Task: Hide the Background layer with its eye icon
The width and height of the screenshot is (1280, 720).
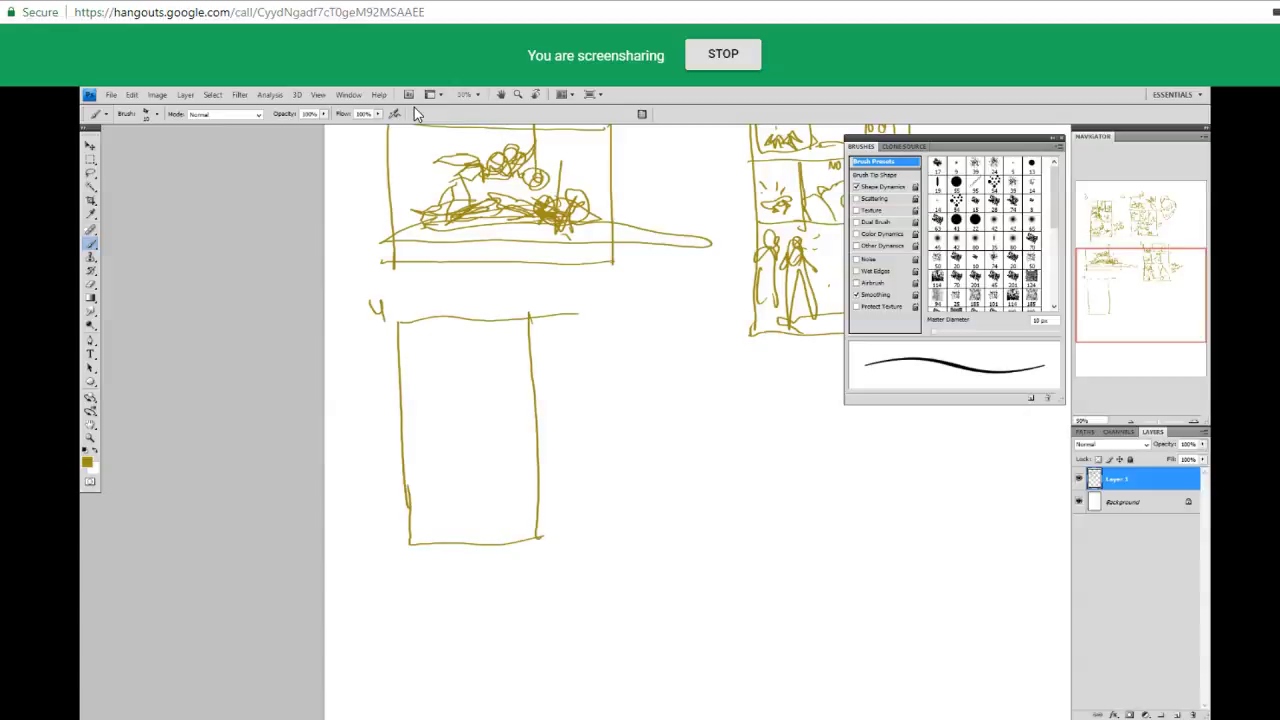Action: tap(1079, 502)
